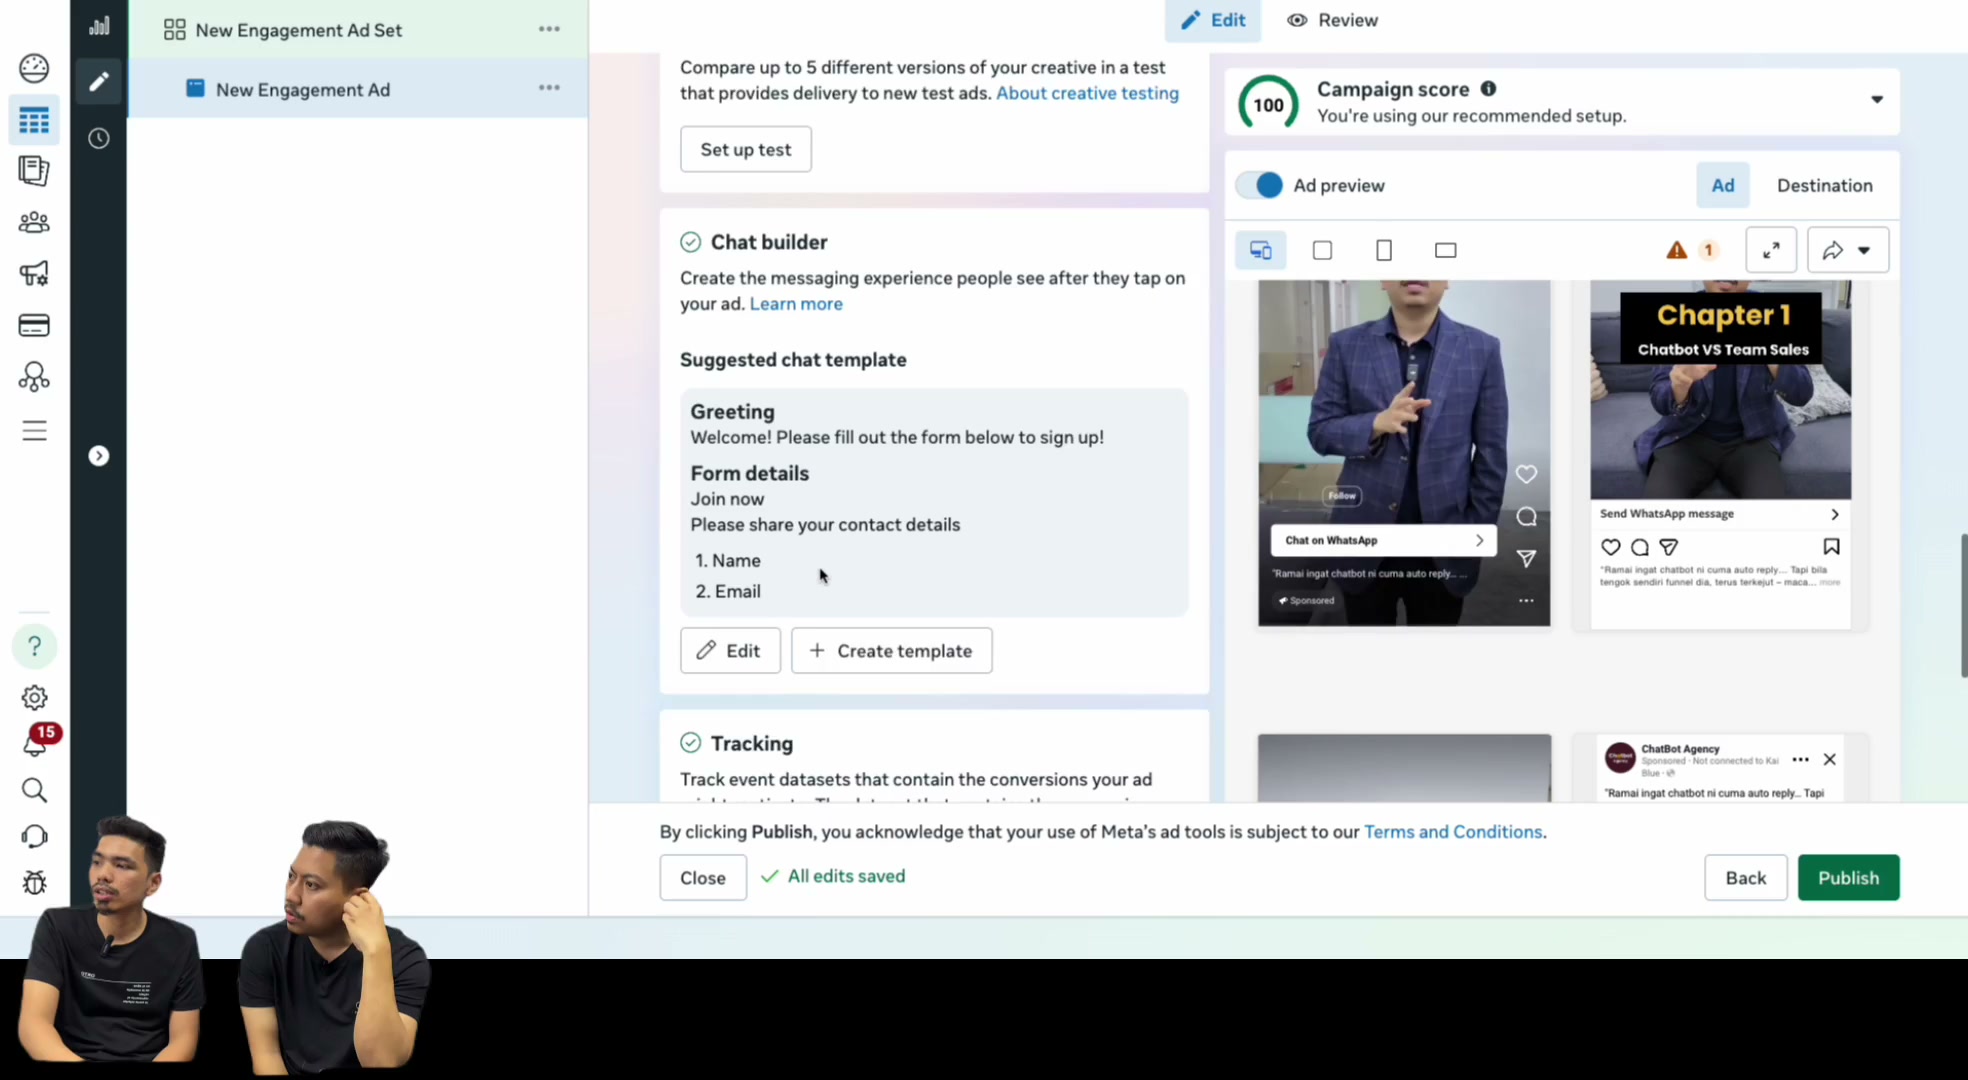Open the settings gear in sidebar

(34, 697)
